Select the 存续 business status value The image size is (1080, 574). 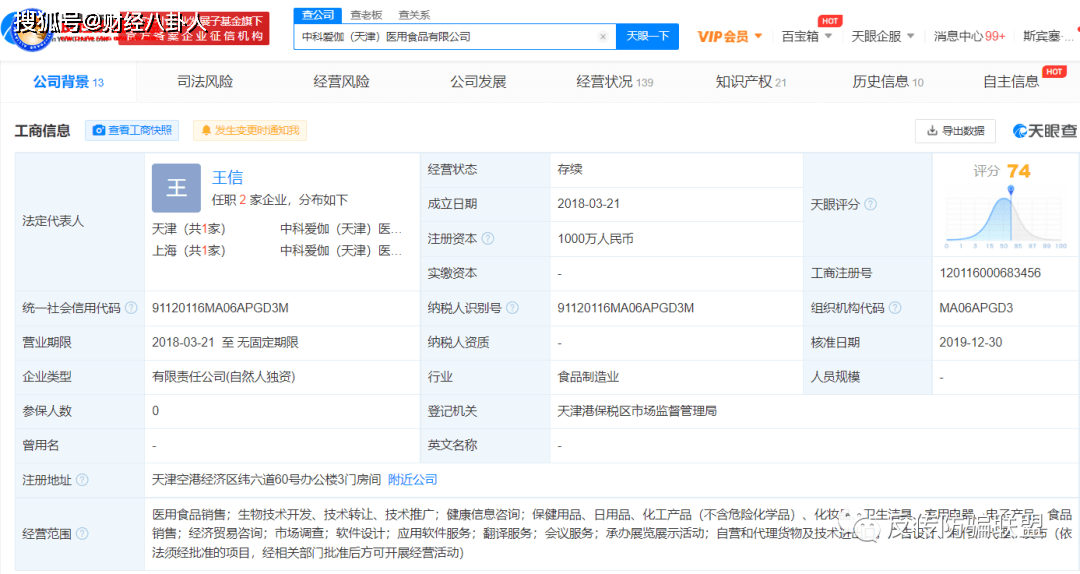pos(570,170)
